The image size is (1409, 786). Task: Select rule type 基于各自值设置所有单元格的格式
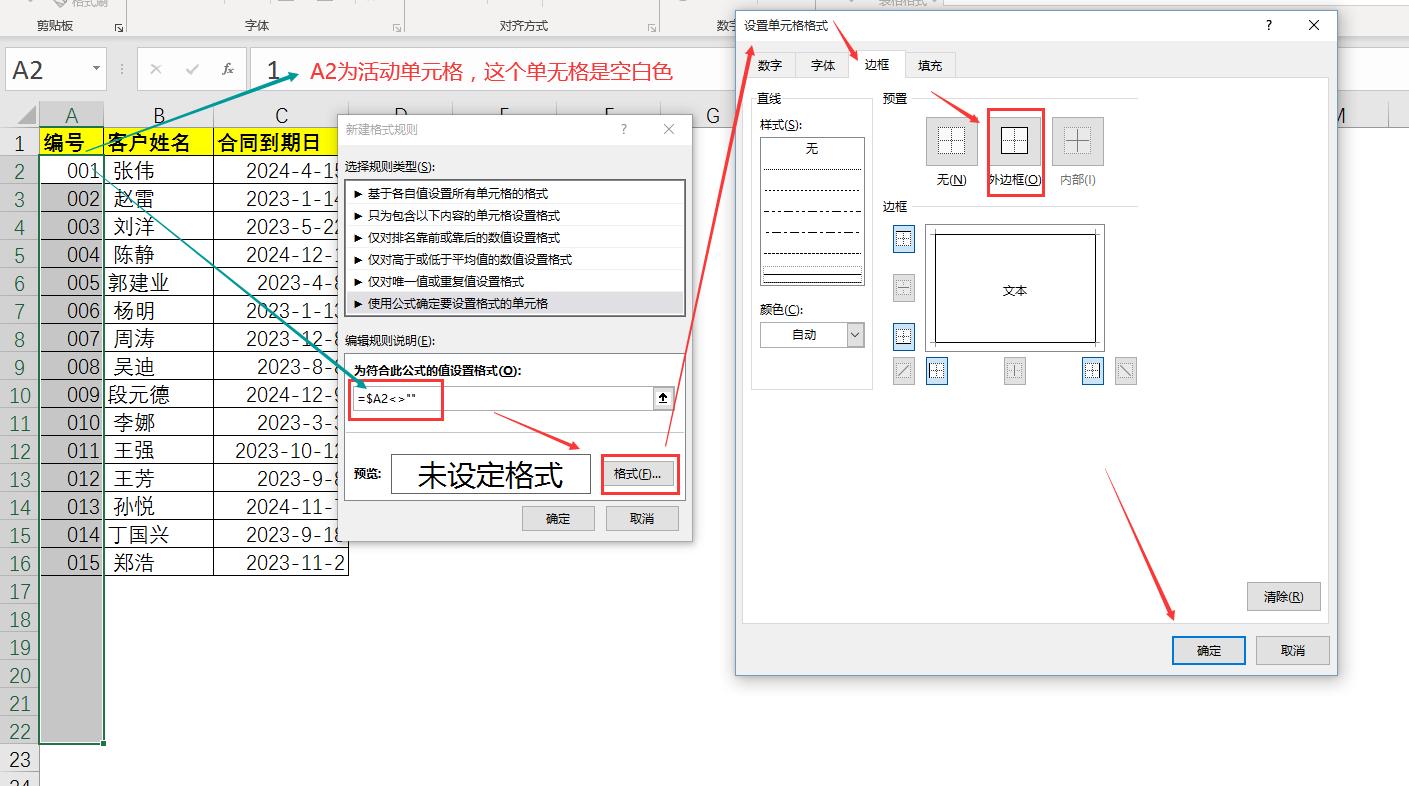(x=515, y=193)
